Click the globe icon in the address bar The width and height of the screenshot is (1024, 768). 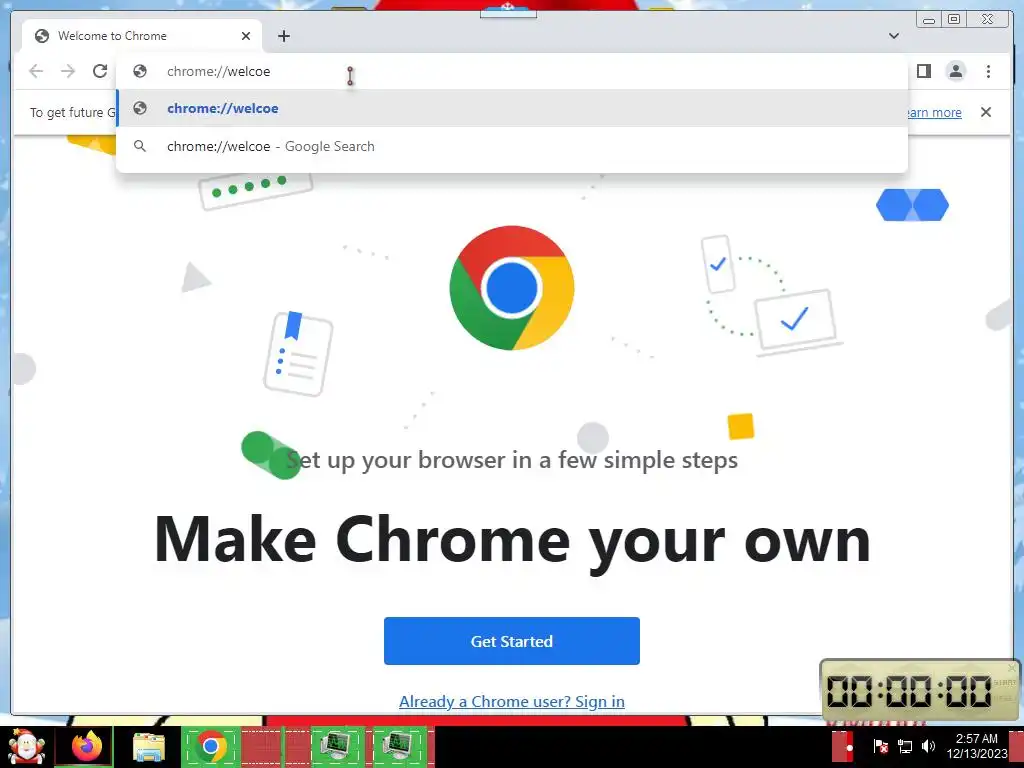(140, 71)
